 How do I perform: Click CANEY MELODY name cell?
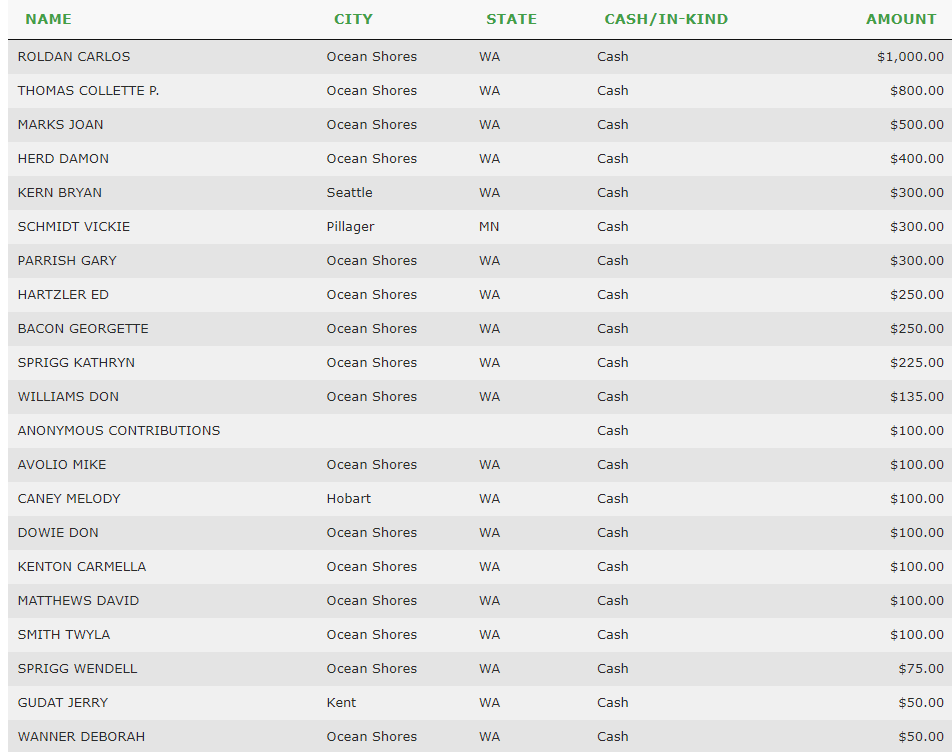pyautogui.click(x=69, y=499)
